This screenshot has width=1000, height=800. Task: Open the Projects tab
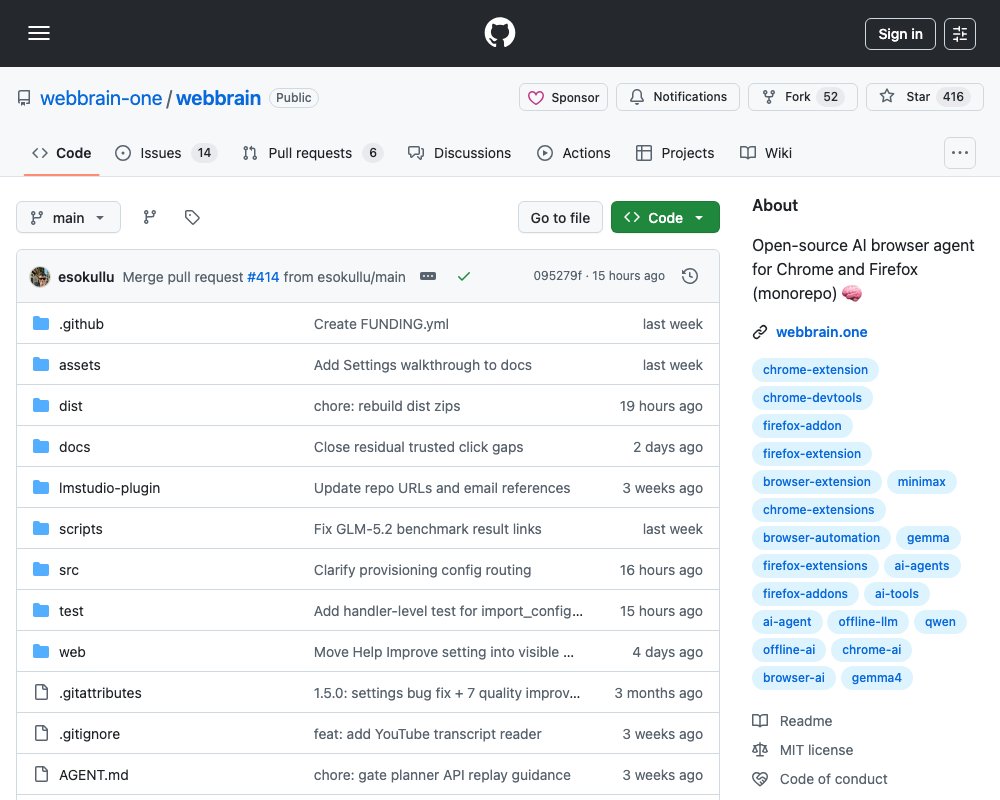675,153
